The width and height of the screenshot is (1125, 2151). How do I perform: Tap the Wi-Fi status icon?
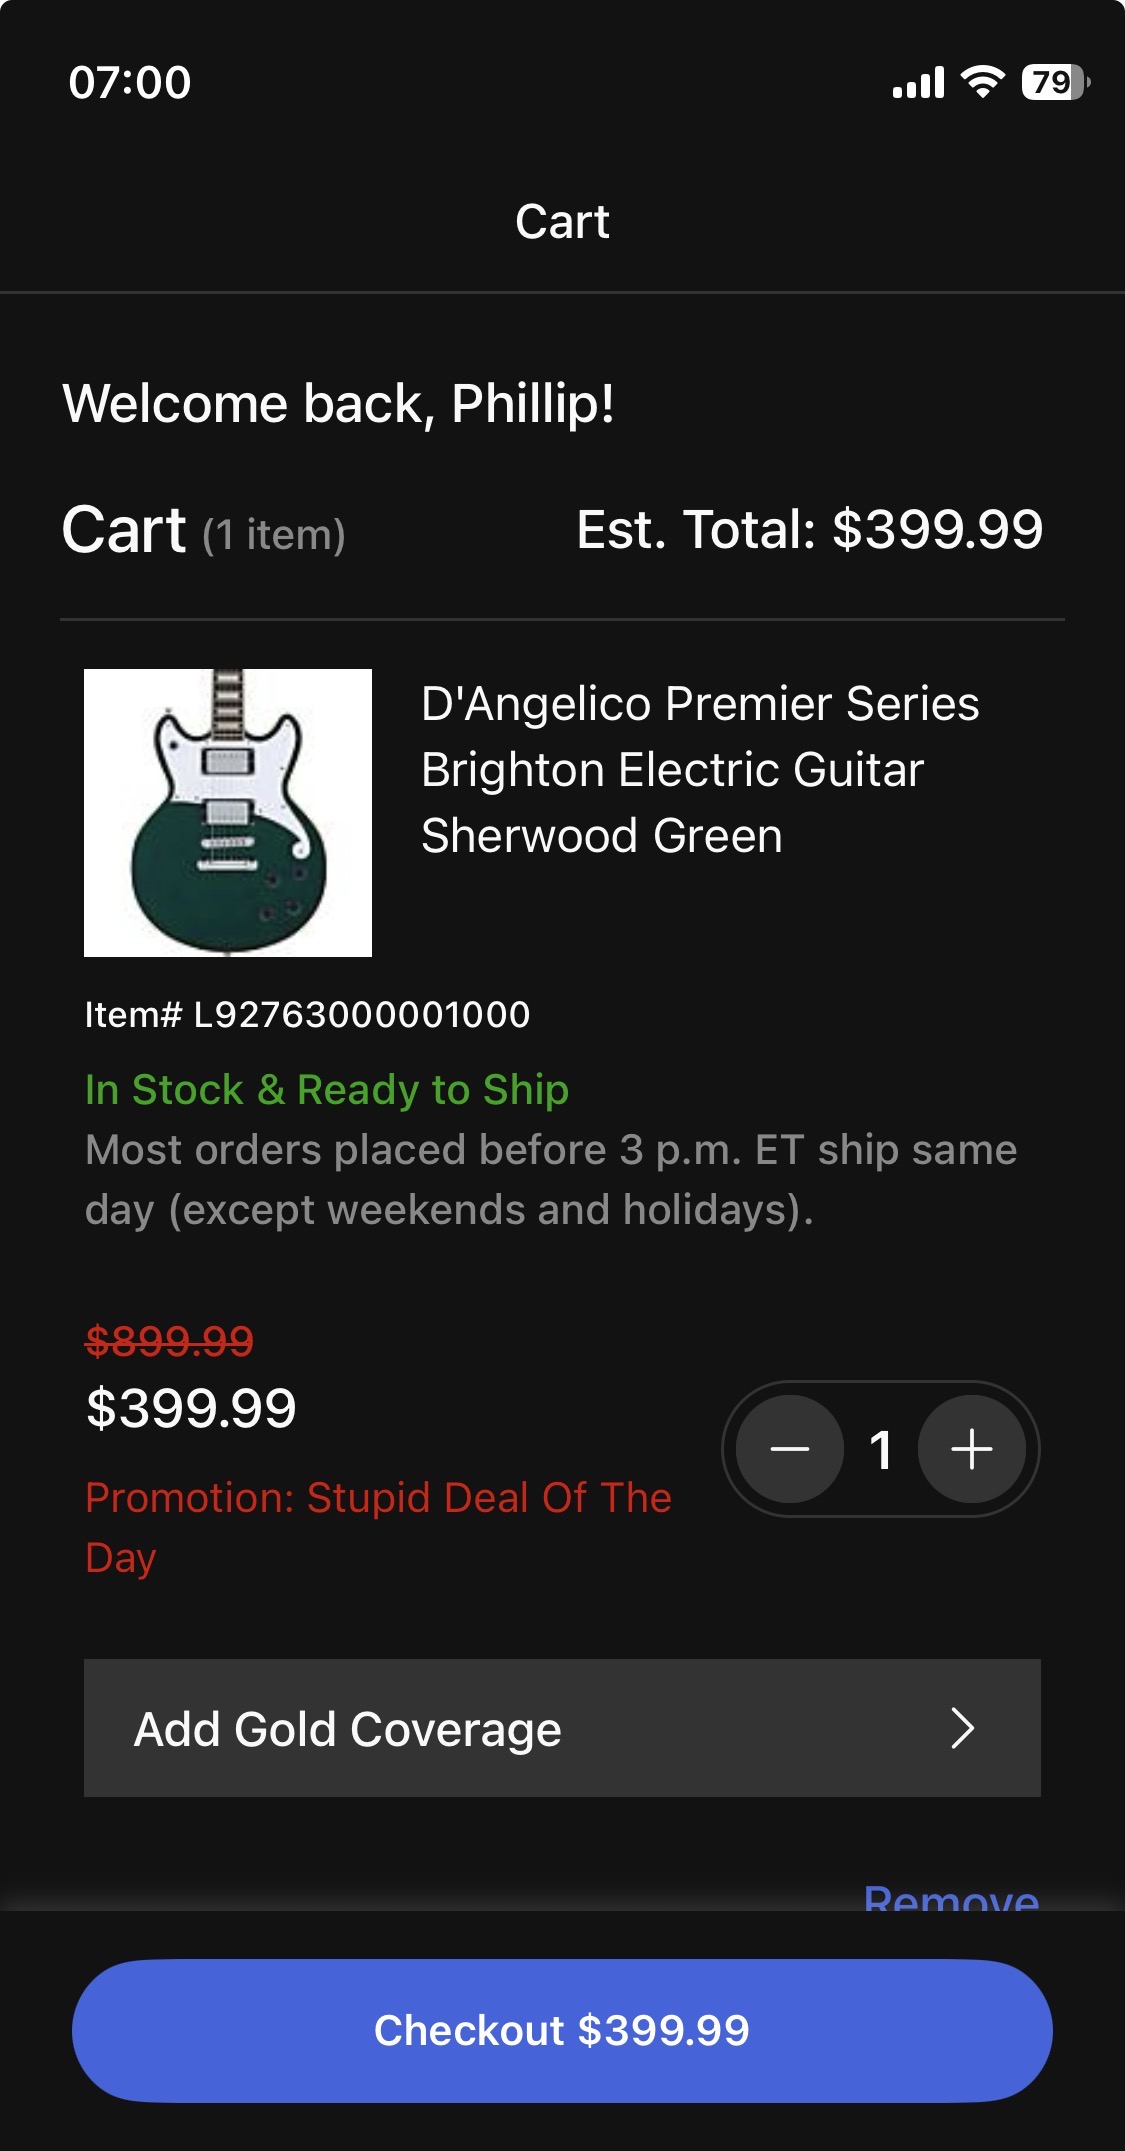[x=982, y=82]
